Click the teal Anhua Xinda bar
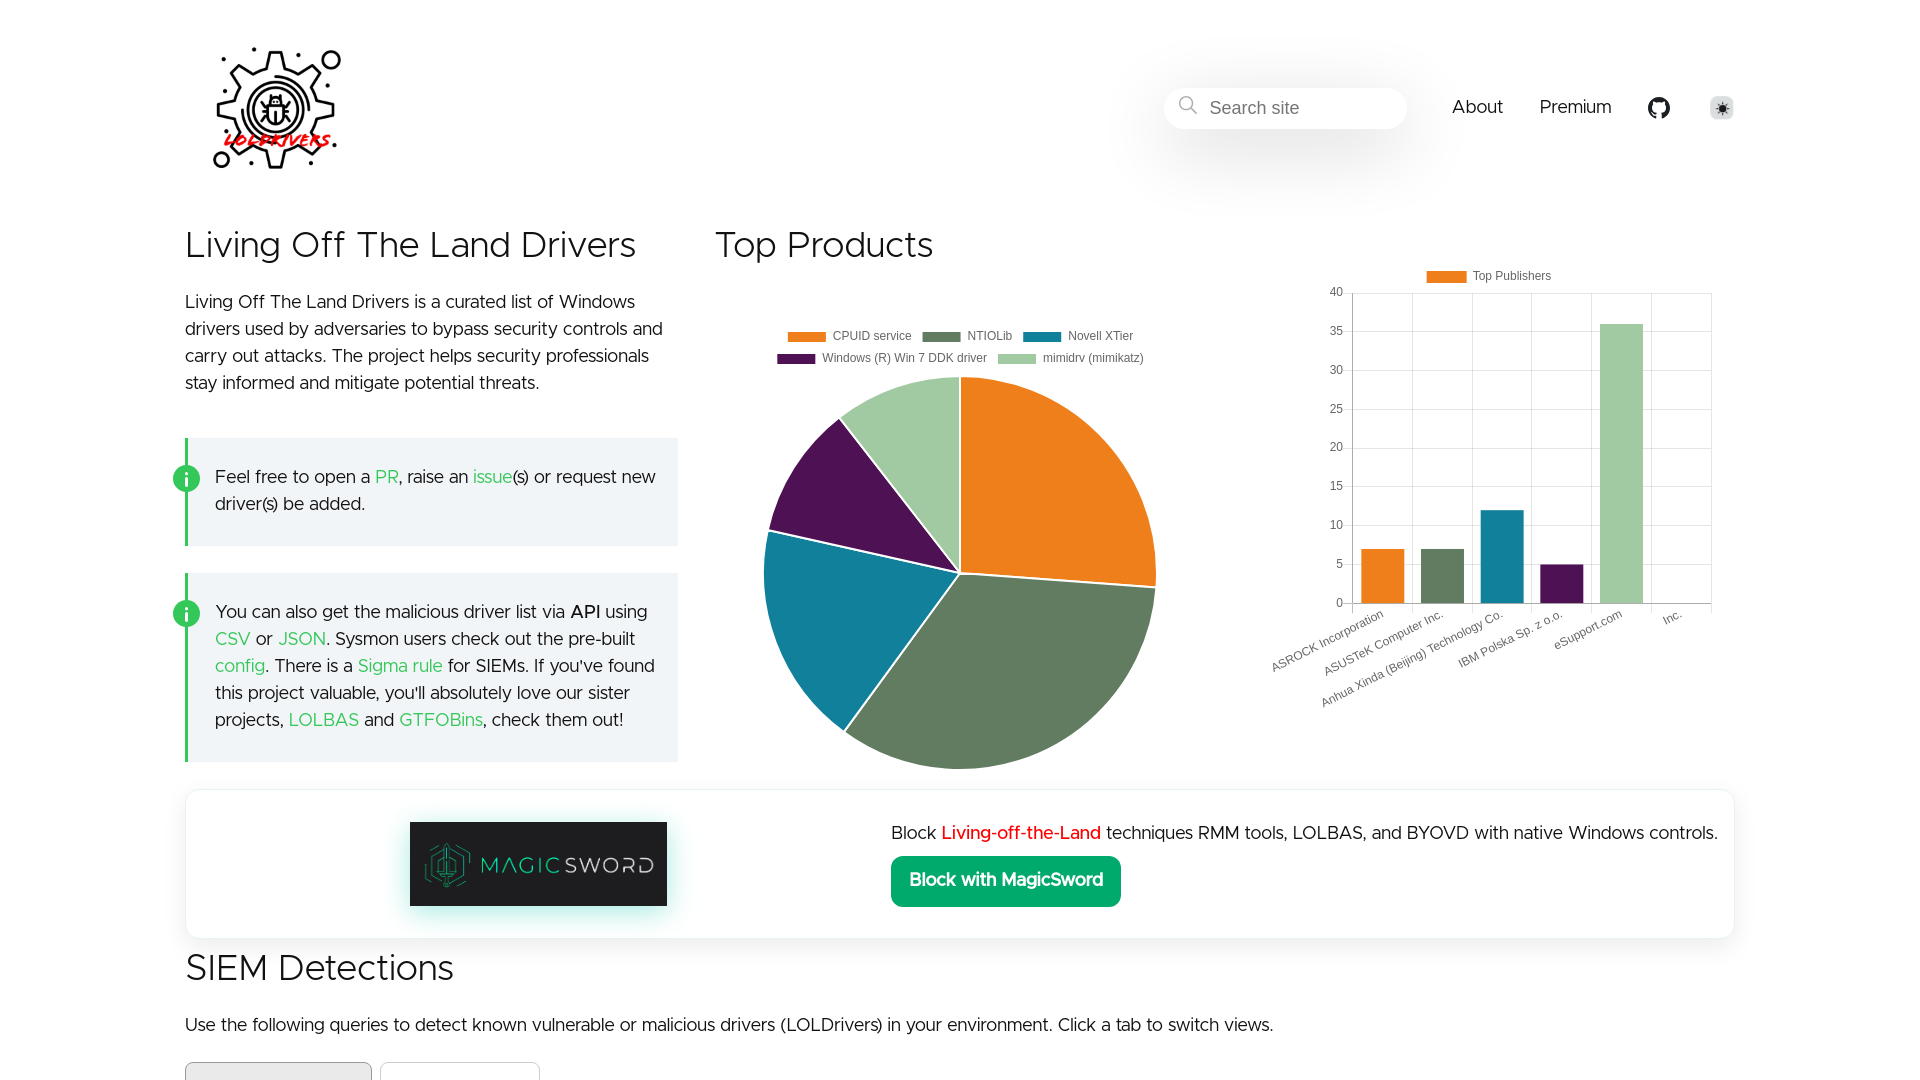The image size is (1920, 1080). tap(1502, 557)
